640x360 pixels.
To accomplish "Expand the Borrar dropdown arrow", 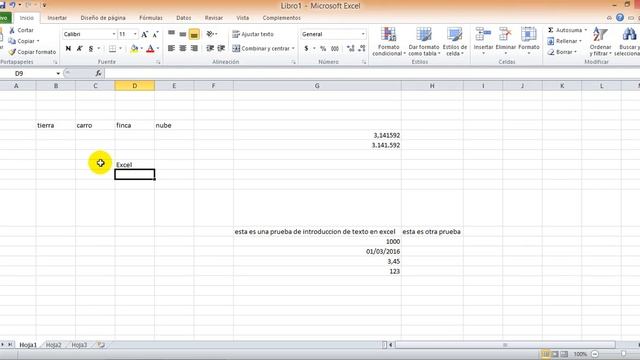I will (575, 52).
